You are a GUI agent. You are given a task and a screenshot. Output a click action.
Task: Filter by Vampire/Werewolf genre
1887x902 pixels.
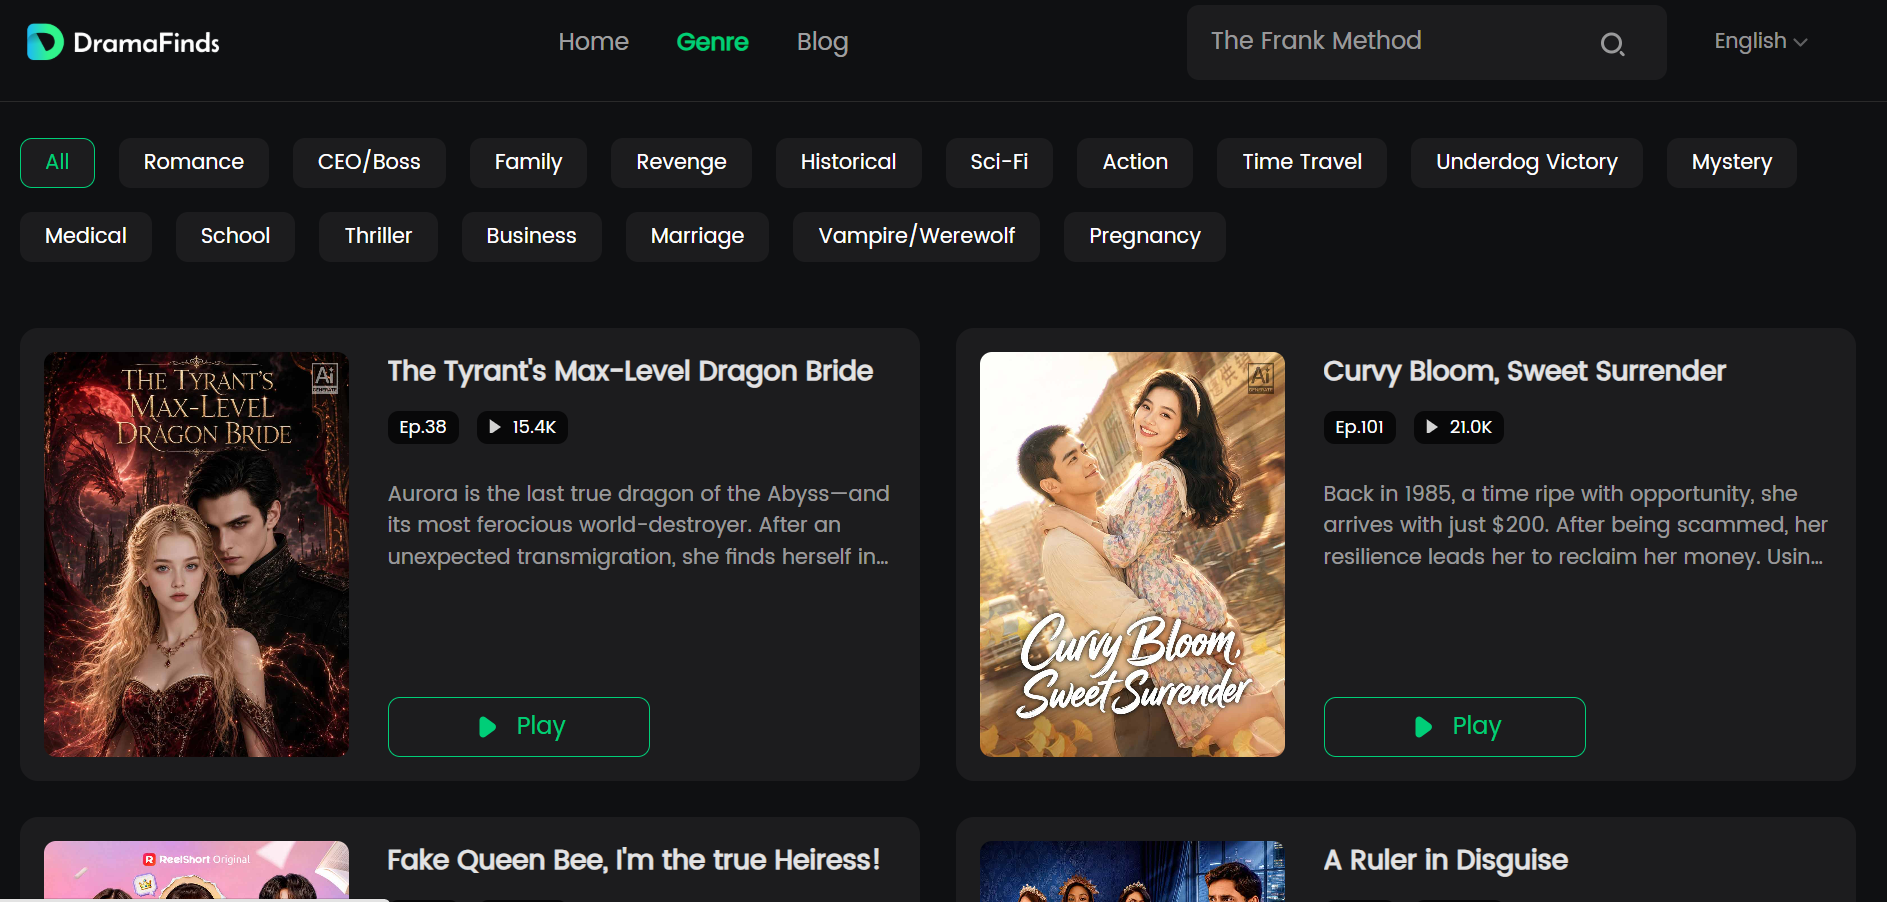[x=916, y=237]
